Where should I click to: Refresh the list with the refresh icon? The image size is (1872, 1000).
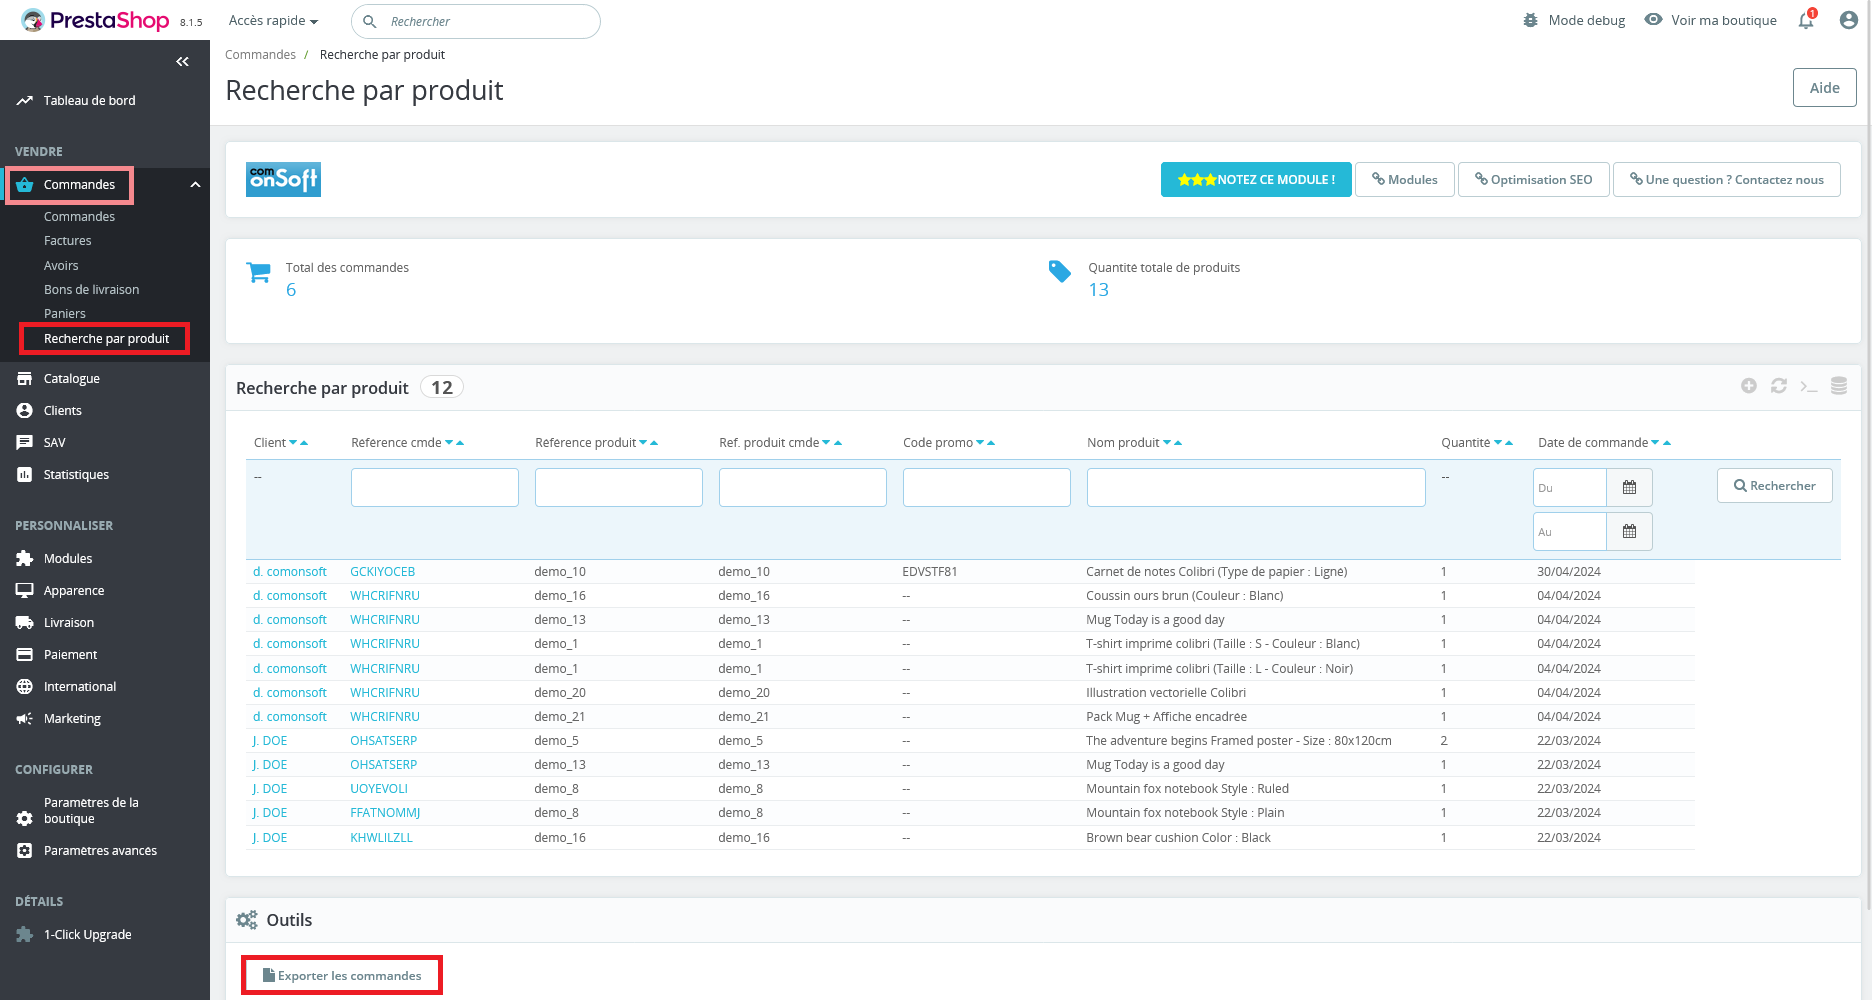[x=1779, y=385]
